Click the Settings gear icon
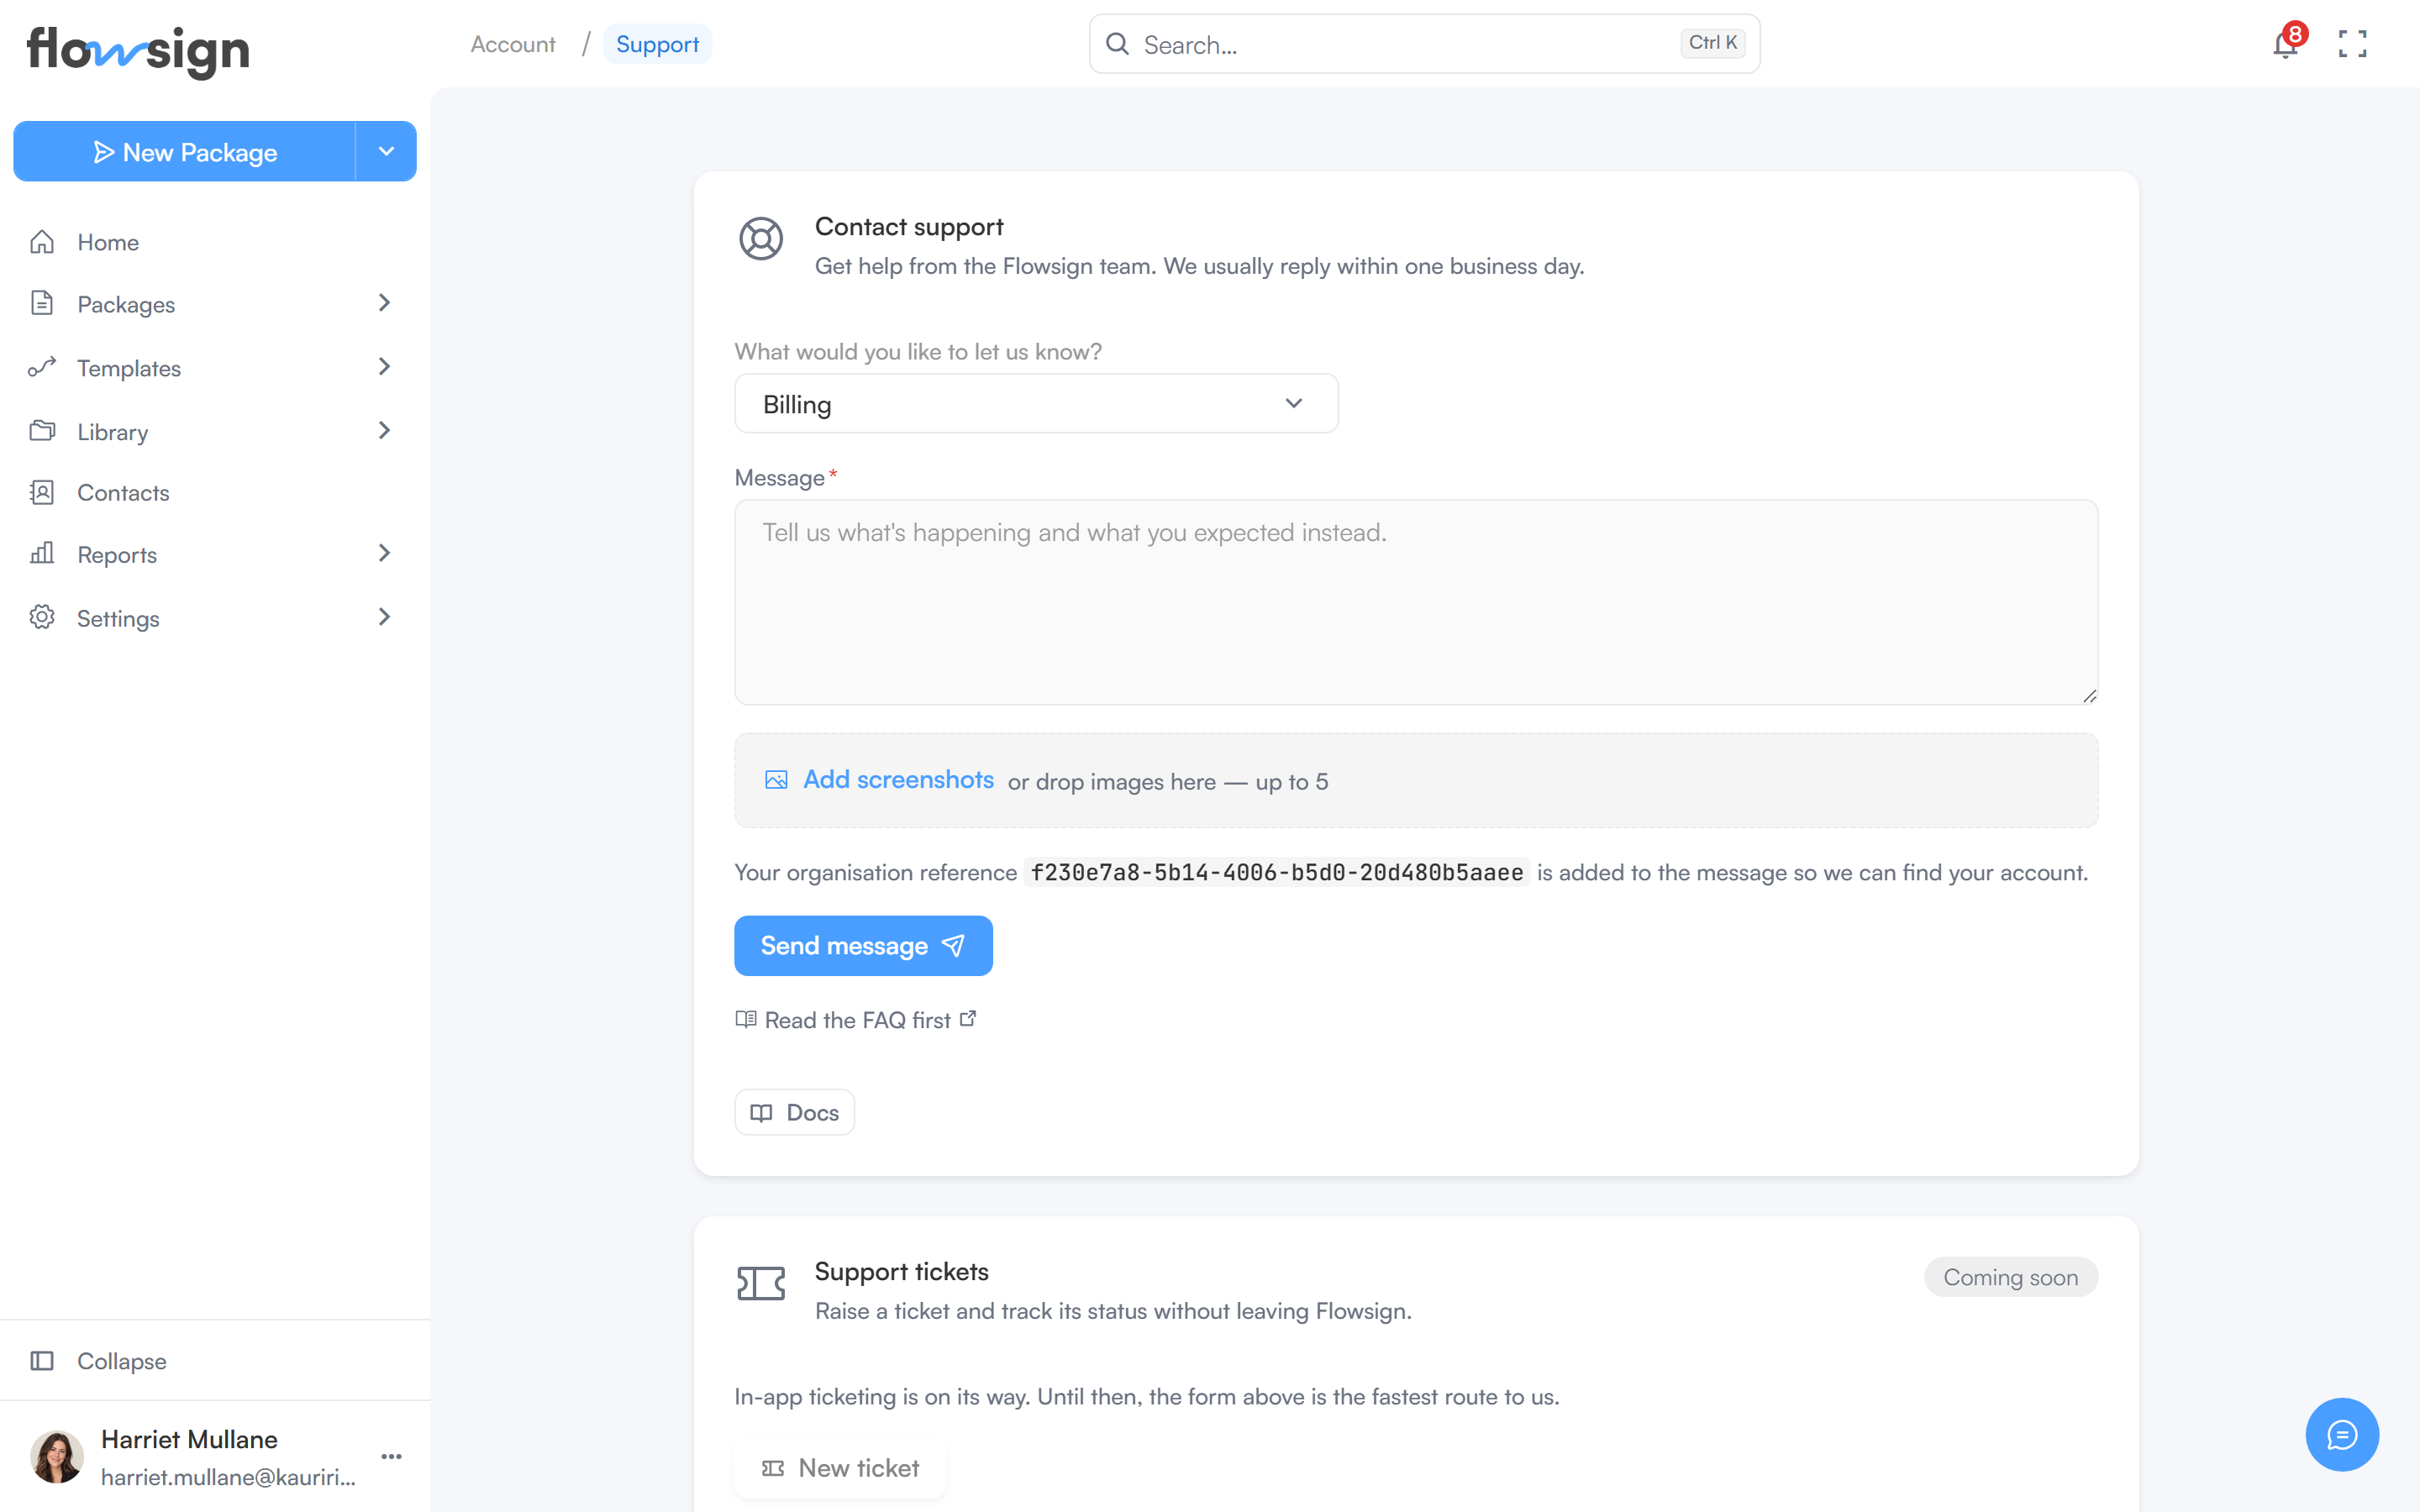This screenshot has width=2420, height=1512. click(42, 617)
